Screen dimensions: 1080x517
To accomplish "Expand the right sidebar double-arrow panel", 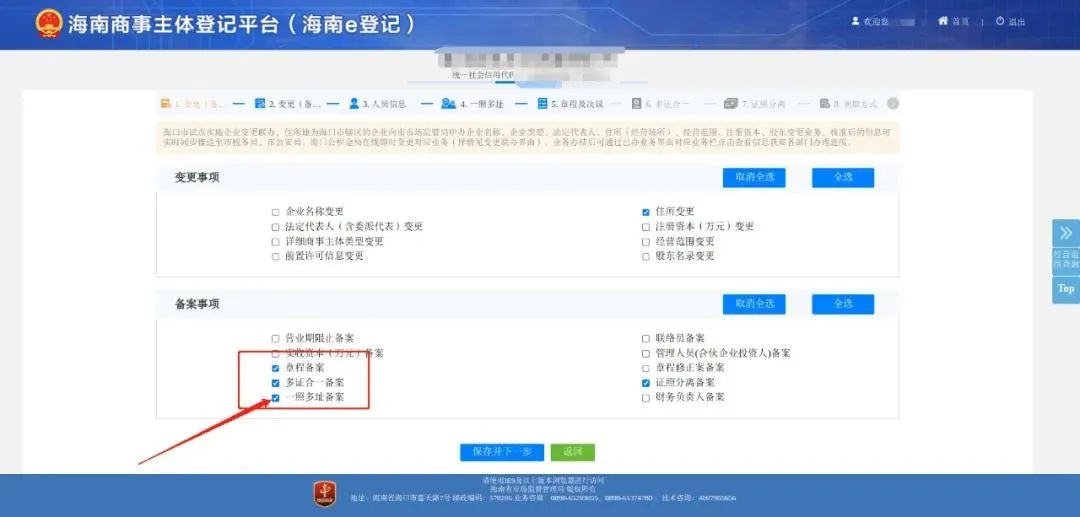I will (1065, 234).
